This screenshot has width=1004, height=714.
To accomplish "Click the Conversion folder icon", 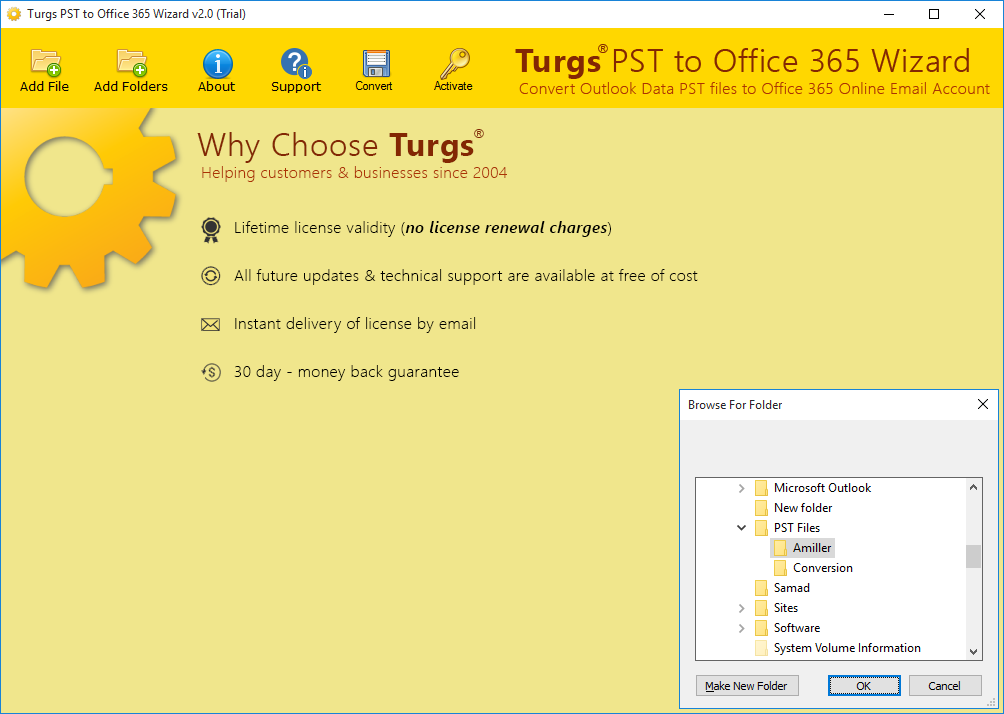I will [x=781, y=567].
